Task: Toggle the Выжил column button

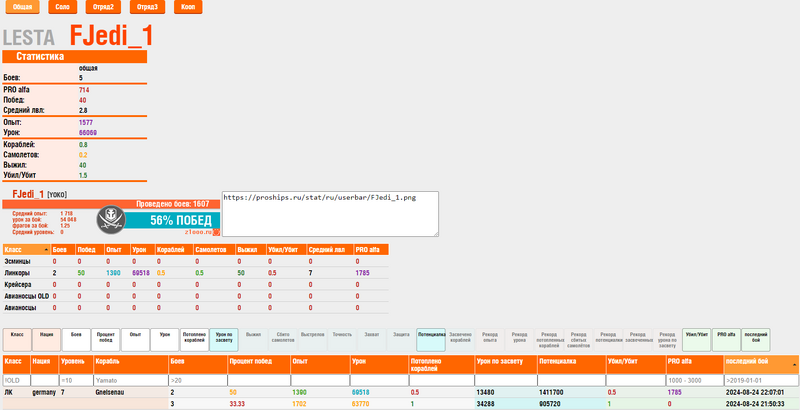Action: click(x=254, y=339)
